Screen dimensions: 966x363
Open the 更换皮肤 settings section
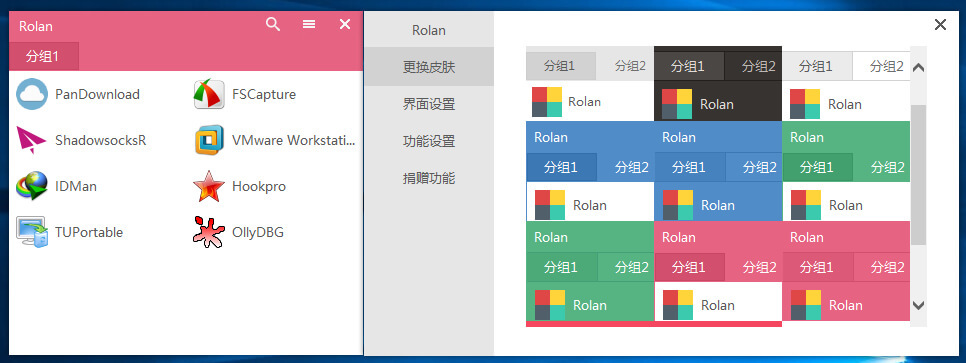click(429, 67)
